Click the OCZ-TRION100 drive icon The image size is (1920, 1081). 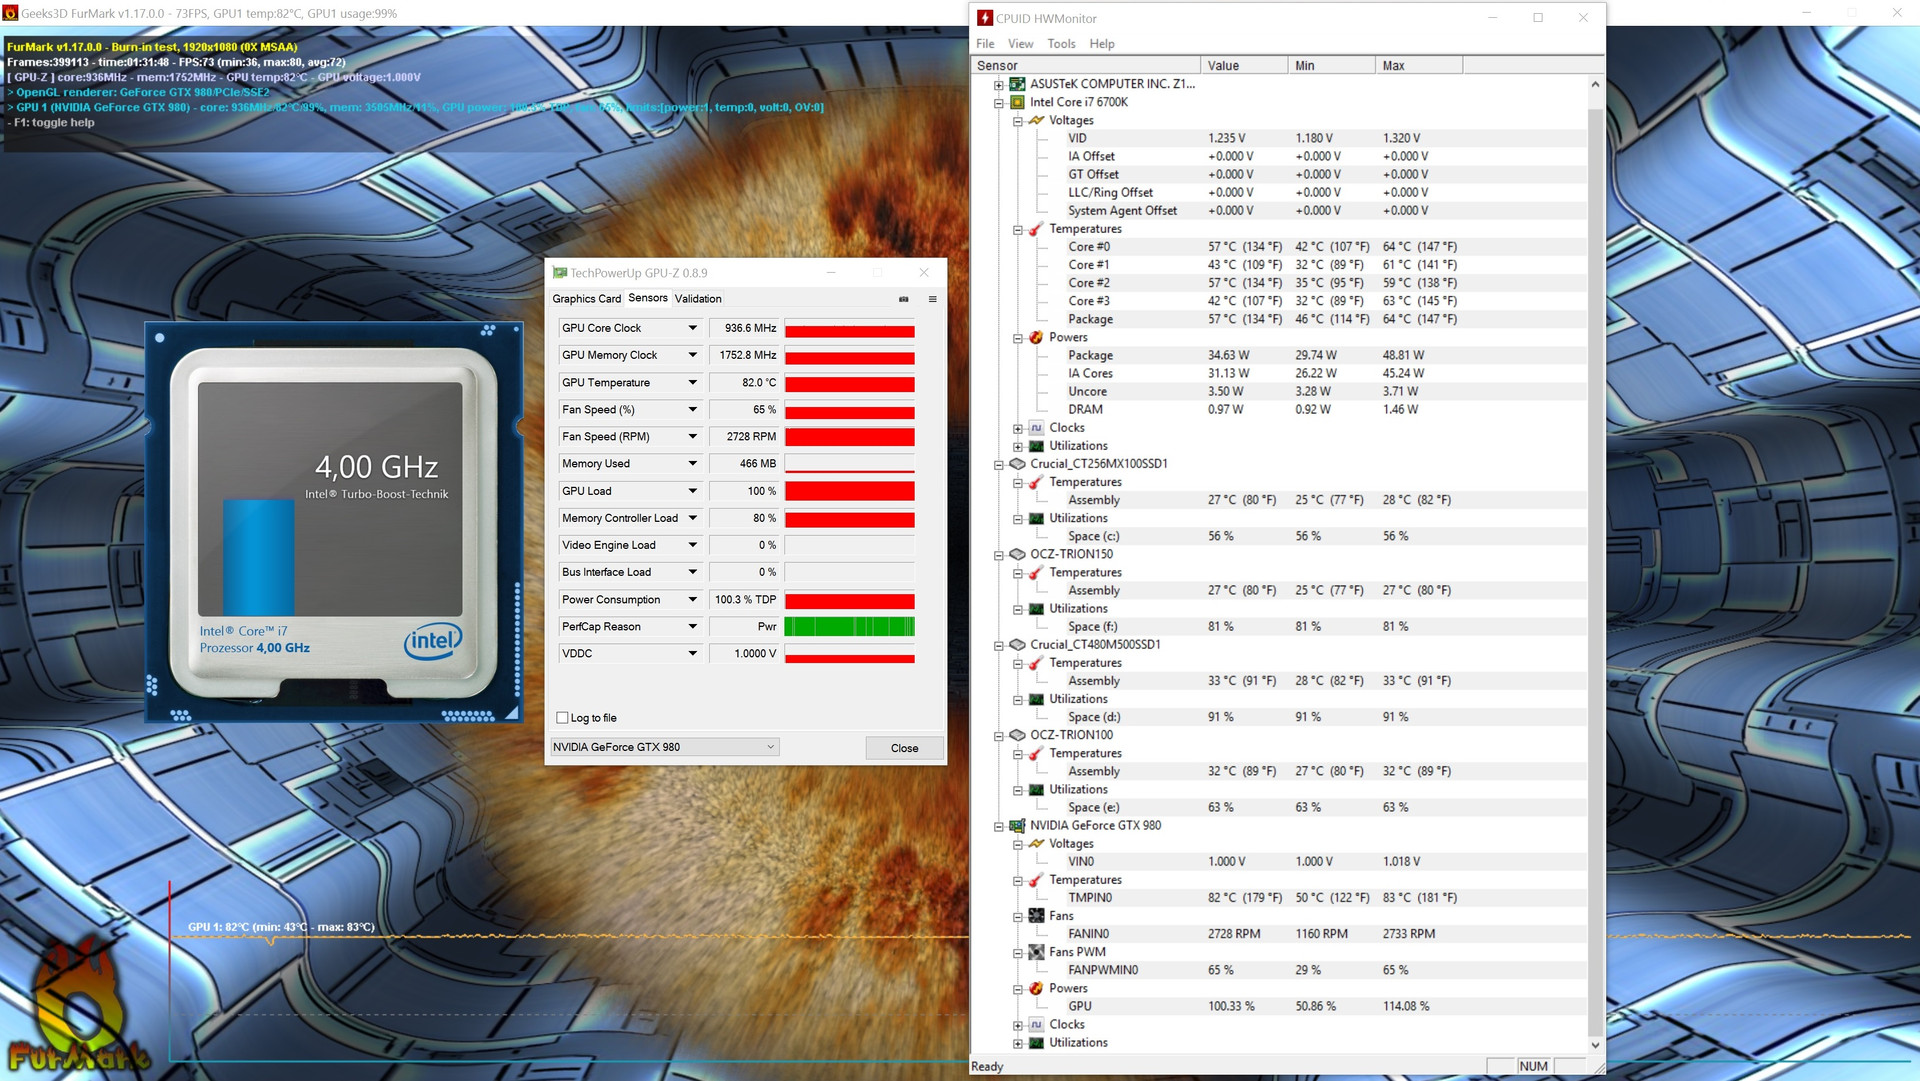(x=1017, y=735)
